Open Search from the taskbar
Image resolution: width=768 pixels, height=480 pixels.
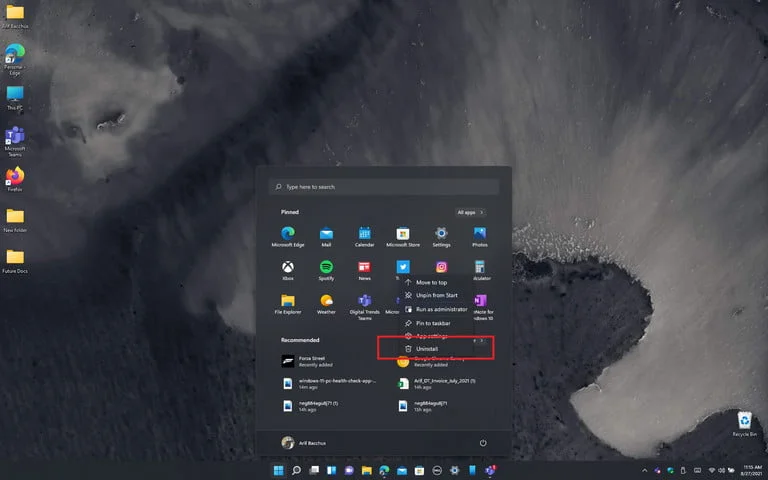[296, 471]
